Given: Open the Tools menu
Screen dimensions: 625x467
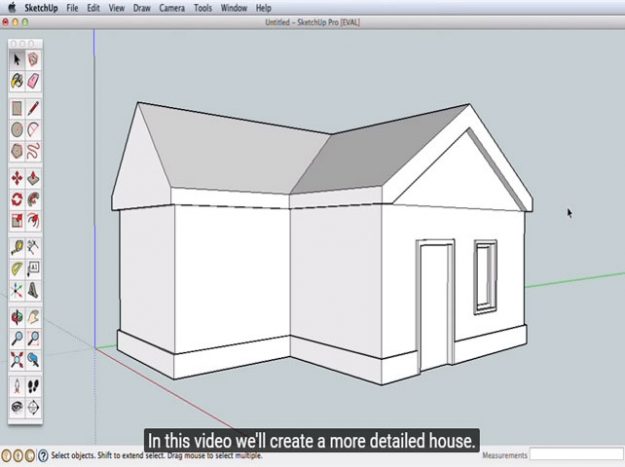Looking at the screenshot, I should tap(203, 7).
